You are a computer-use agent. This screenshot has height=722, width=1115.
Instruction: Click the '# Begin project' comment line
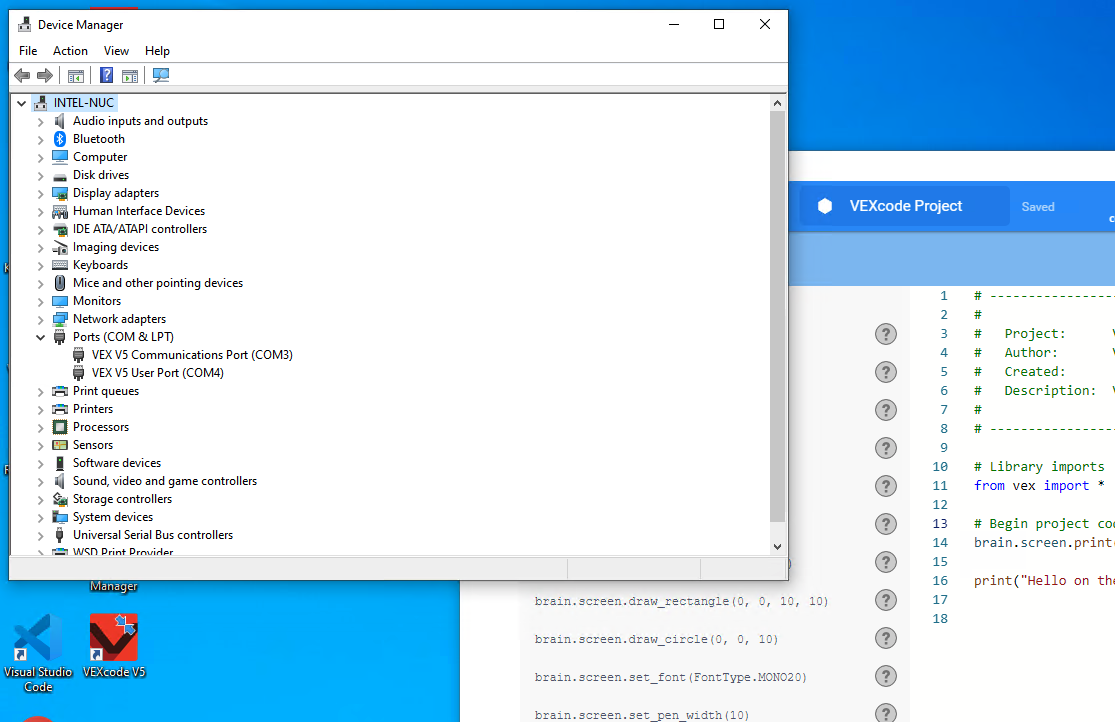coord(1044,524)
